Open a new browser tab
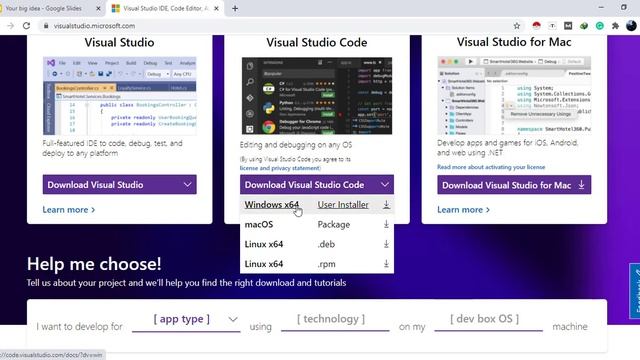The width and height of the screenshot is (640, 360). (x=235, y=8)
